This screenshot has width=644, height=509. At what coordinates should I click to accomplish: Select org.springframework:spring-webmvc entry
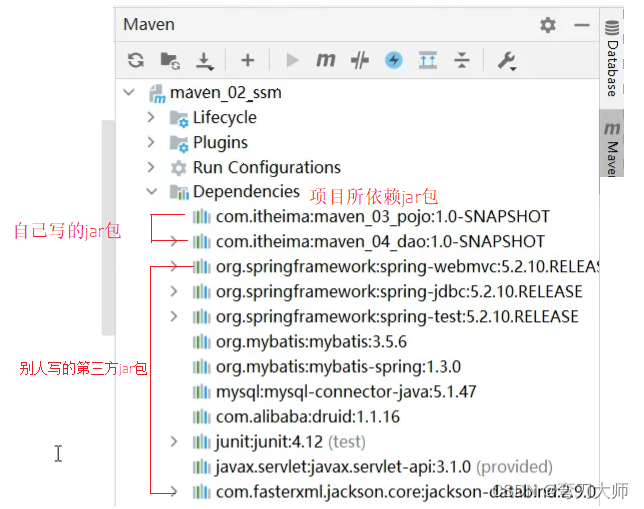pos(407,267)
